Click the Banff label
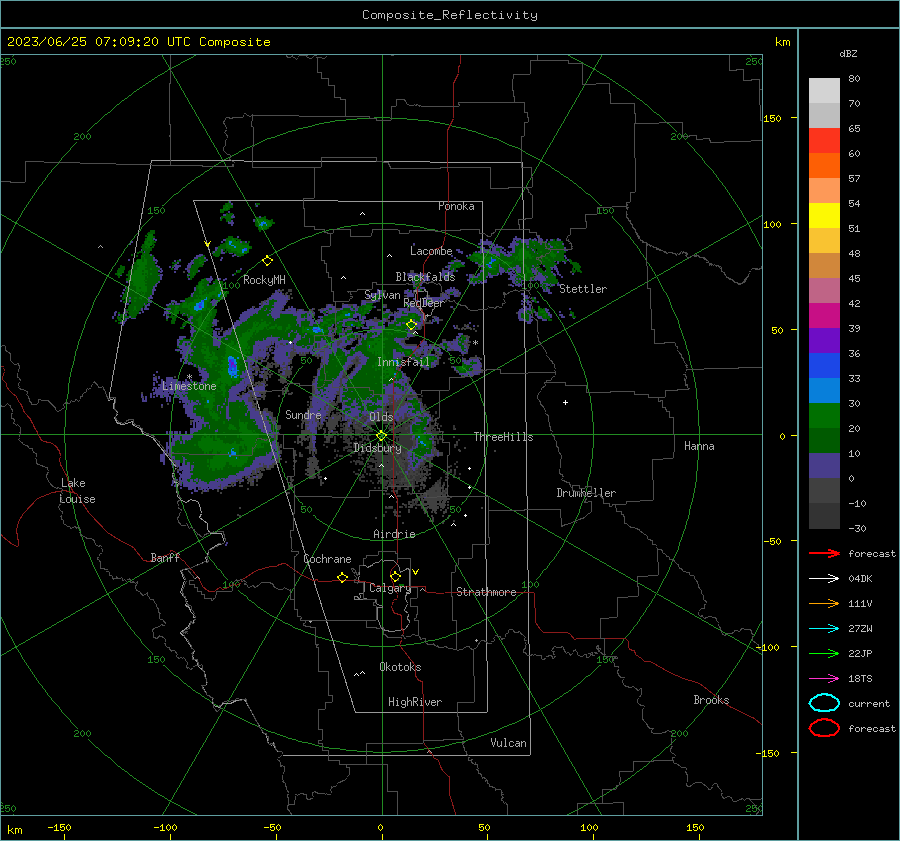Screen dimensions: 900x841 pyautogui.click(x=165, y=557)
